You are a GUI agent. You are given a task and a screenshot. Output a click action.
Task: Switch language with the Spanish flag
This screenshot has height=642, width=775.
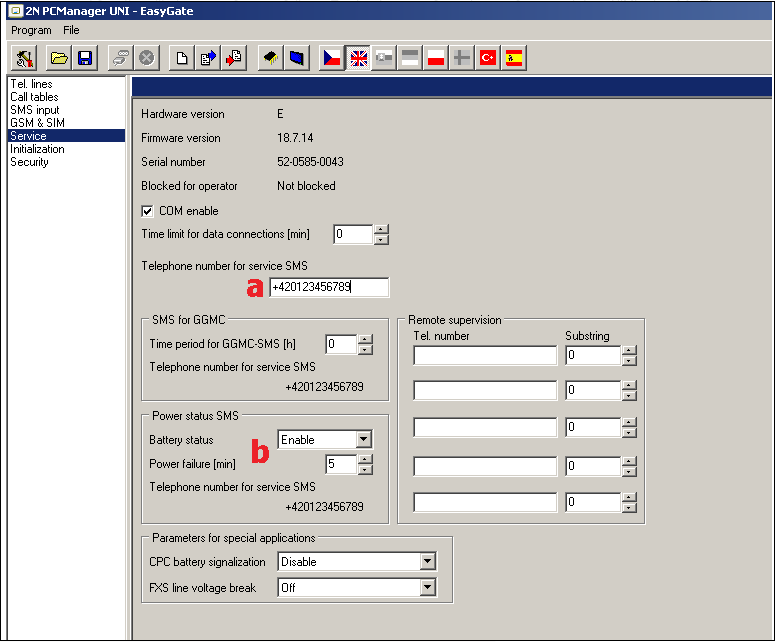coord(514,58)
